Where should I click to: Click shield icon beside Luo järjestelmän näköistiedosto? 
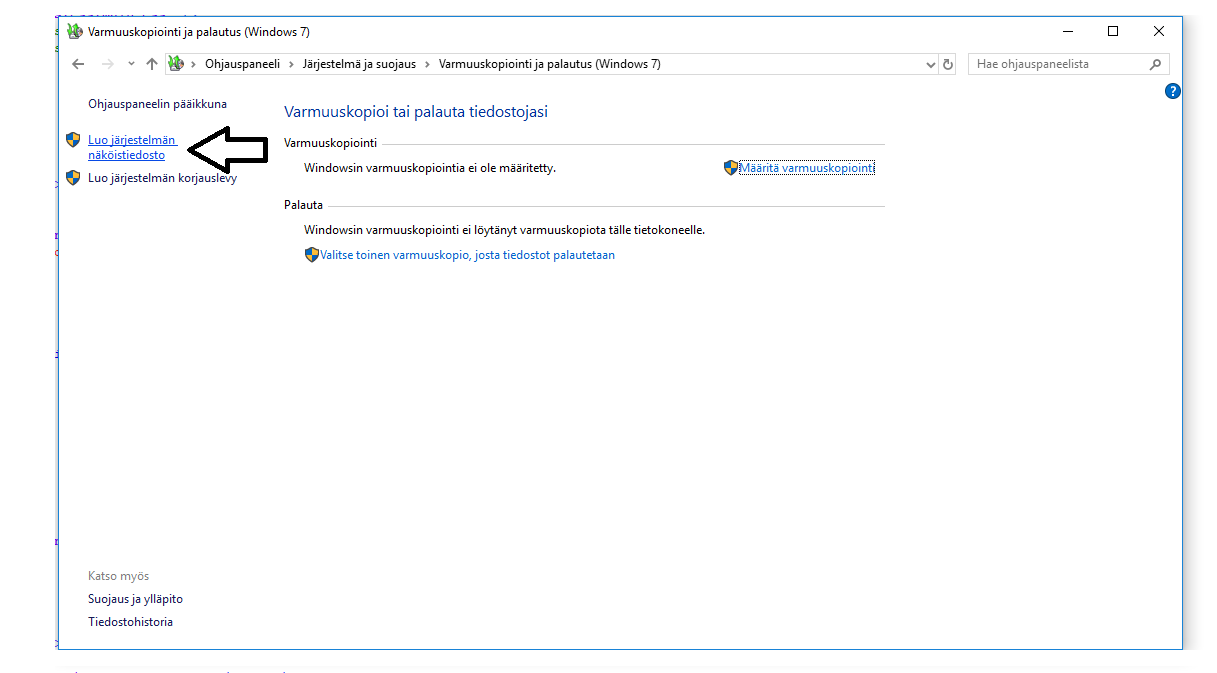[x=73, y=140]
